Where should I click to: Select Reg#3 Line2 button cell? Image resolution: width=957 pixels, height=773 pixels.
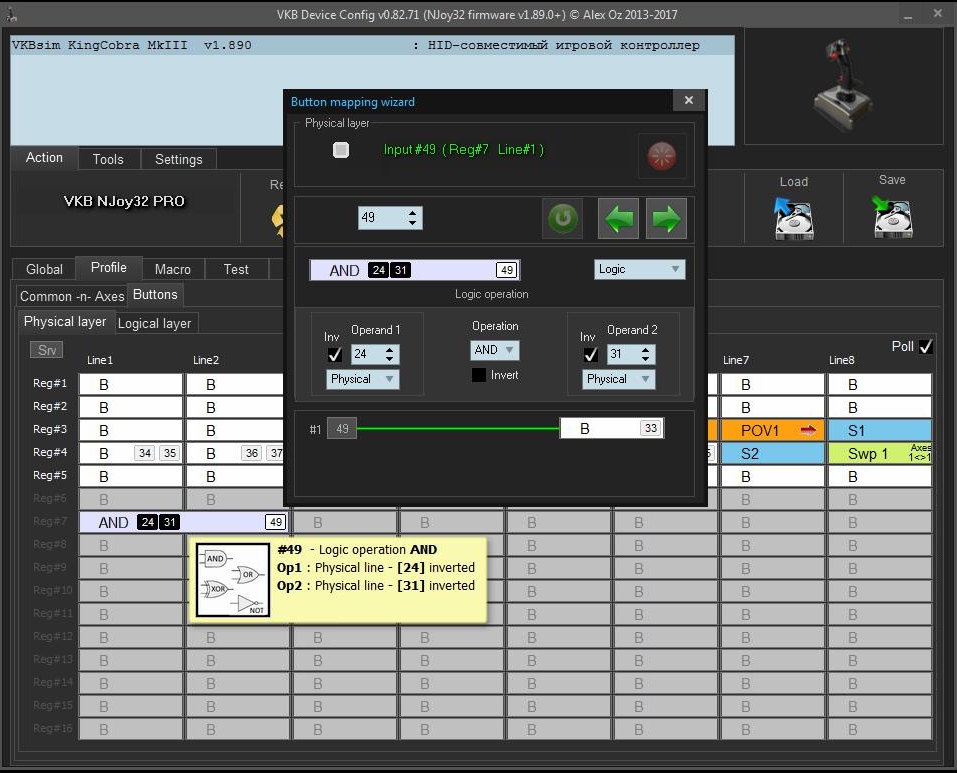click(x=235, y=430)
